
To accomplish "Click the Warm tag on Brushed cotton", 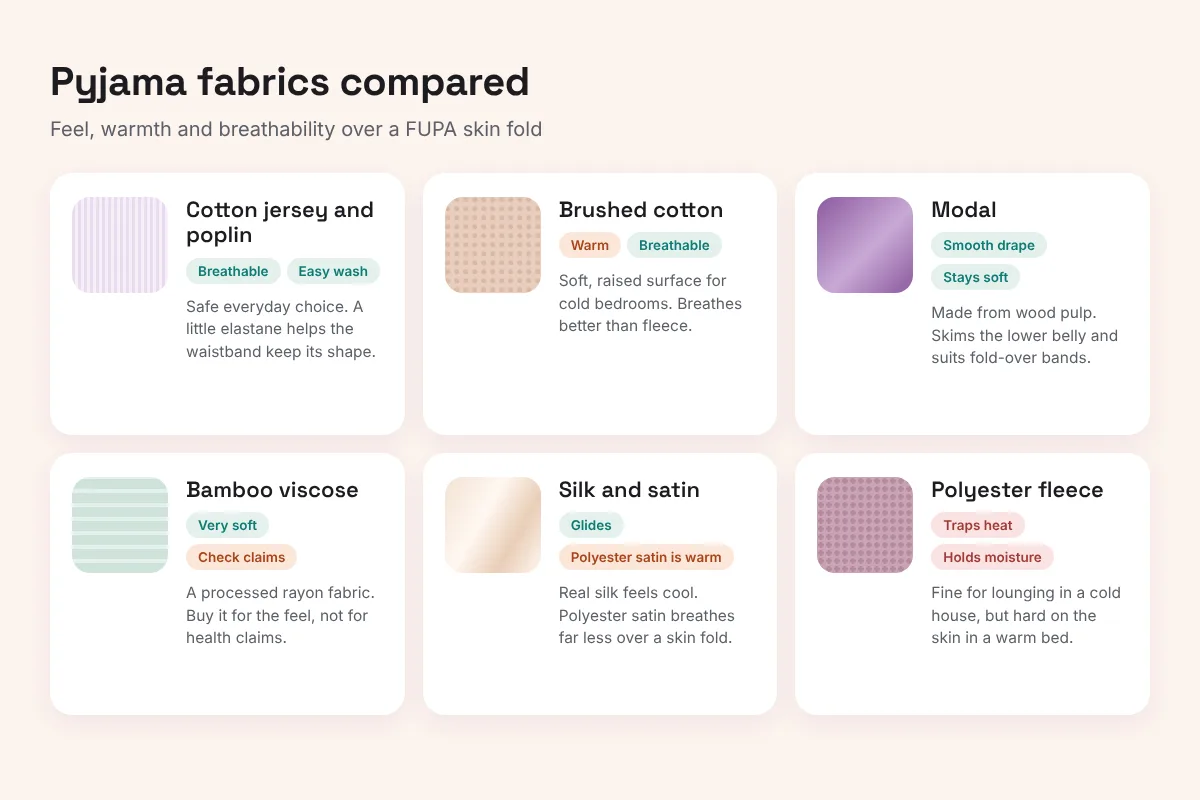I will tap(590, 245).
